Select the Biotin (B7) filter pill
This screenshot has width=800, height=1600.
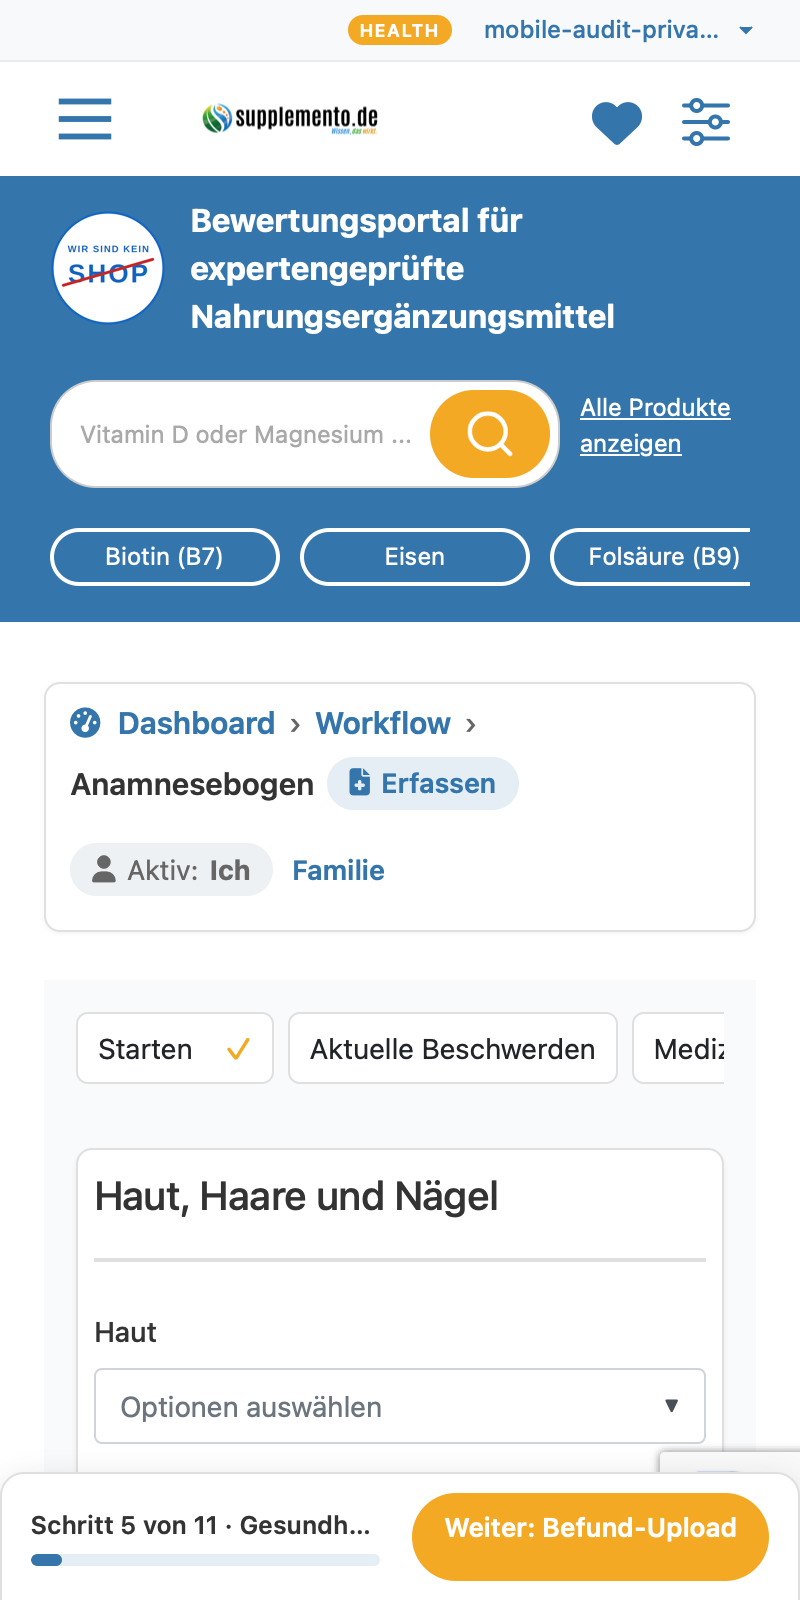pyautogui.click(x=165, y=557)
